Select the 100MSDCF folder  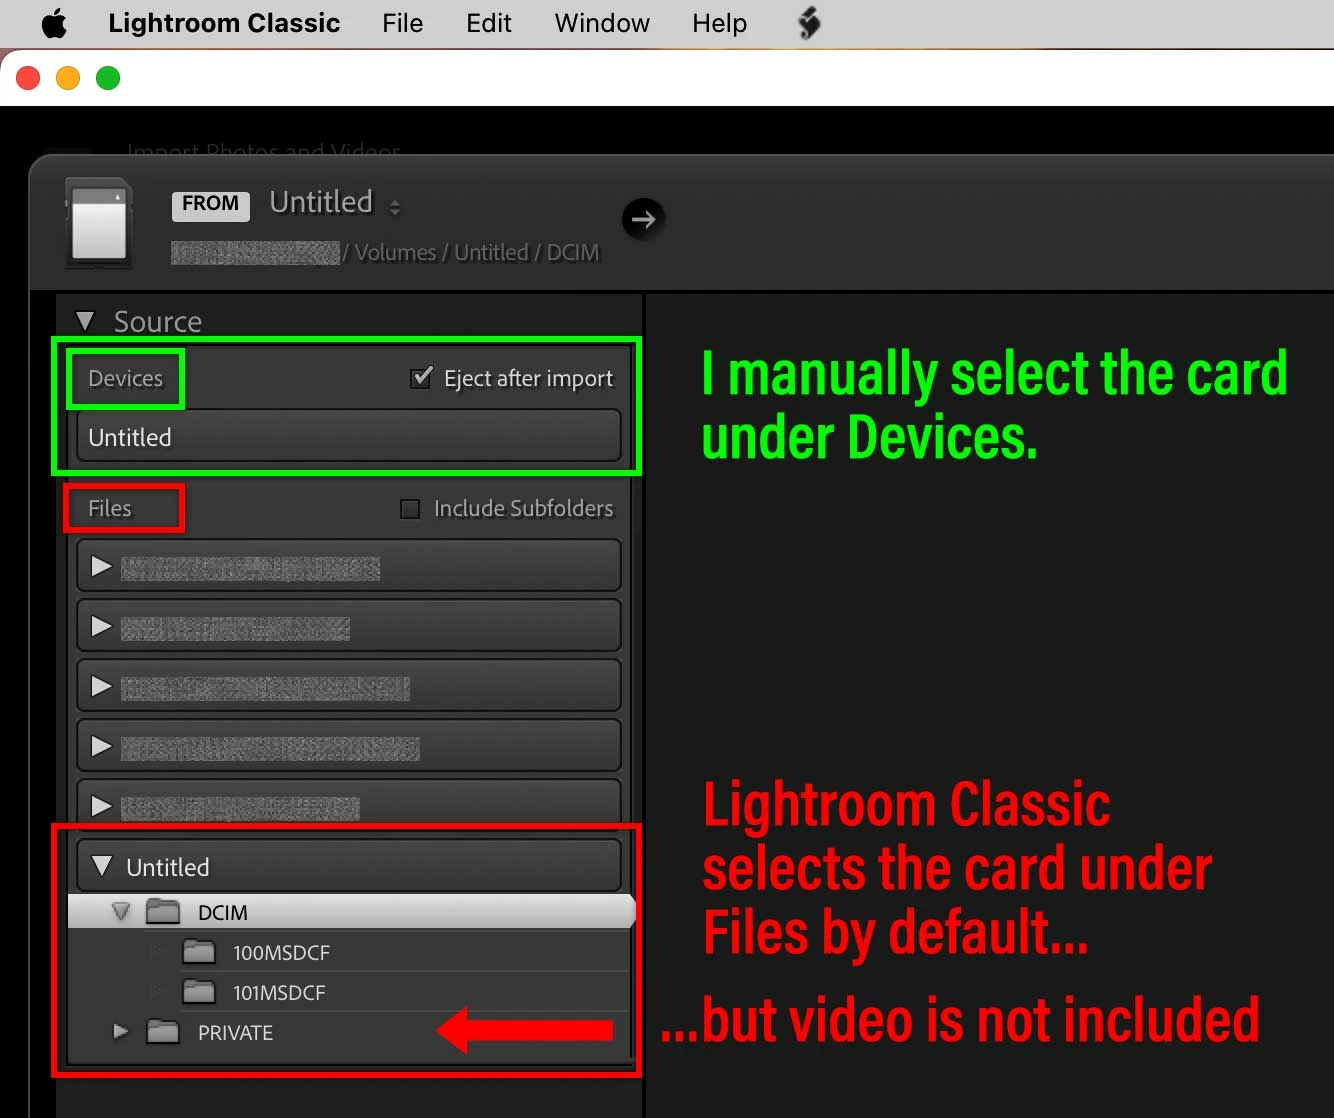point(281,953)
